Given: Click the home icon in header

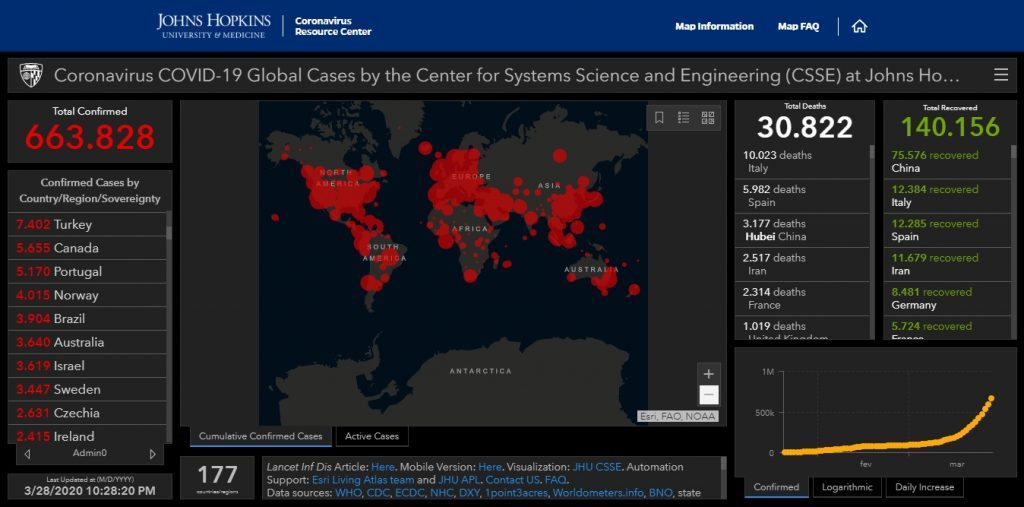Looking at the screenshot, I should point(859,27).
